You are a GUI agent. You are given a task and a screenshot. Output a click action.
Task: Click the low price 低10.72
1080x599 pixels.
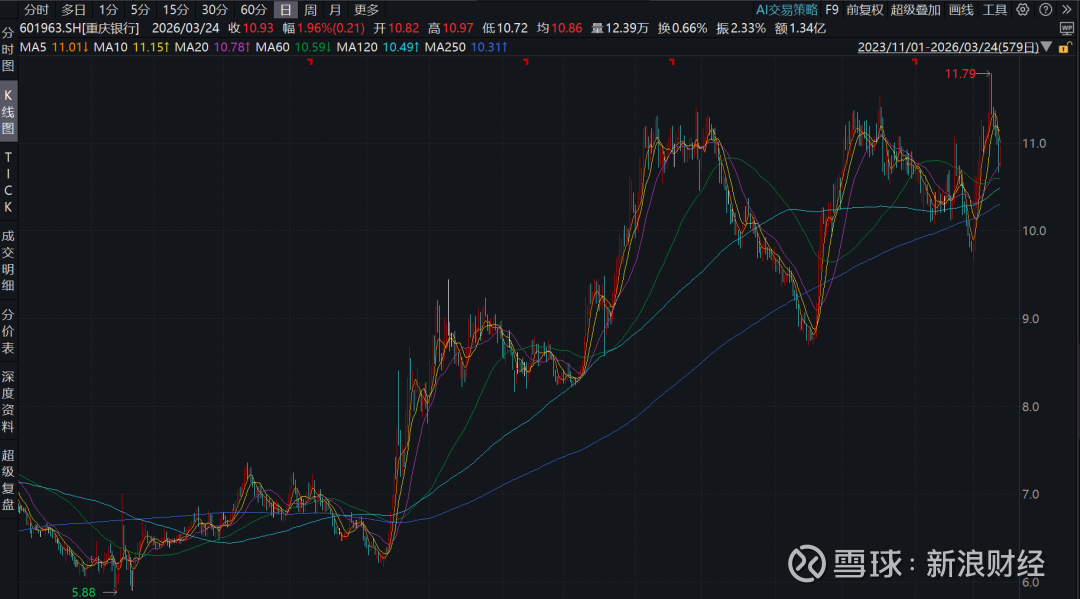[505, 28]
